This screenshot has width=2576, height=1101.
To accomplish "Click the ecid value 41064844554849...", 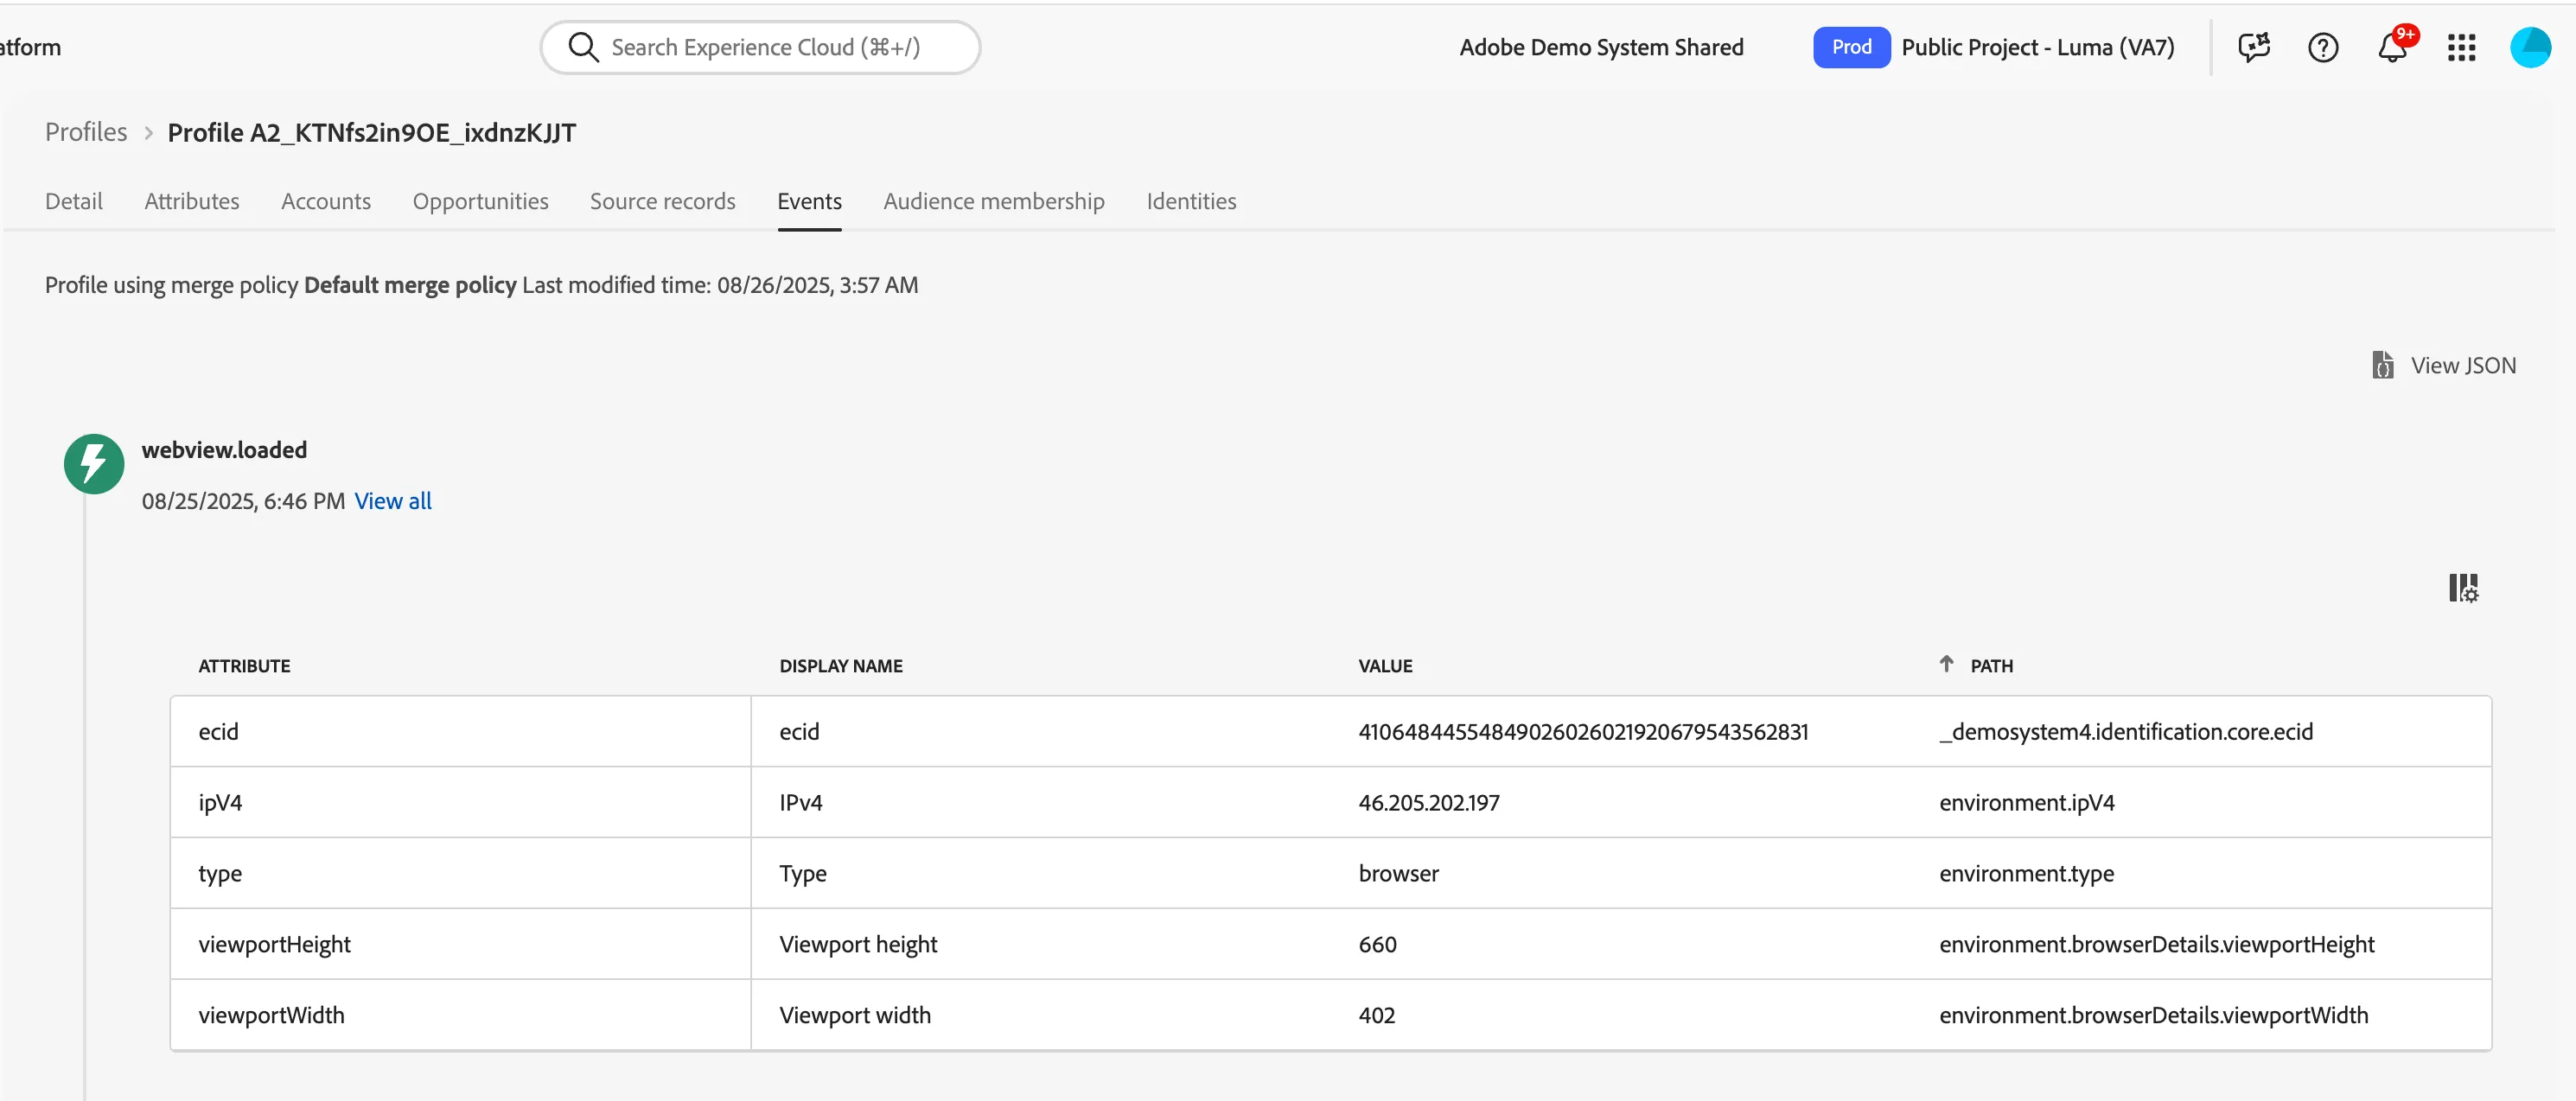I will [1582, 732].
